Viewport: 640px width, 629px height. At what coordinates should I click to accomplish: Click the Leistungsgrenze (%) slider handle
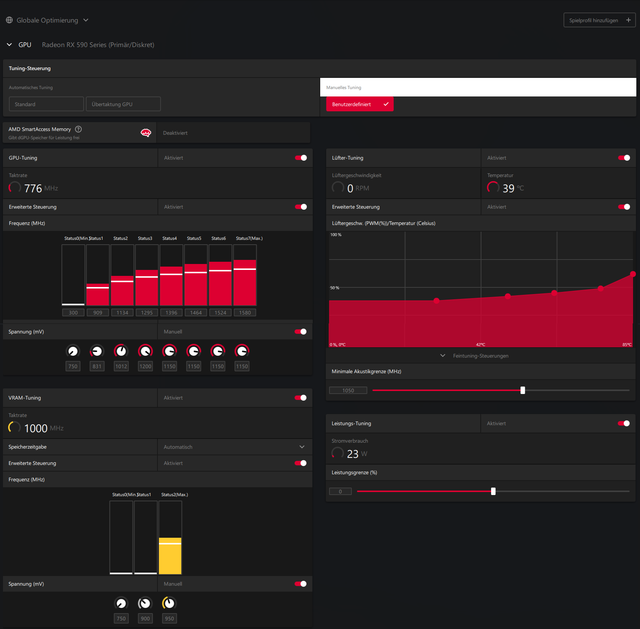tap(493, 491)
